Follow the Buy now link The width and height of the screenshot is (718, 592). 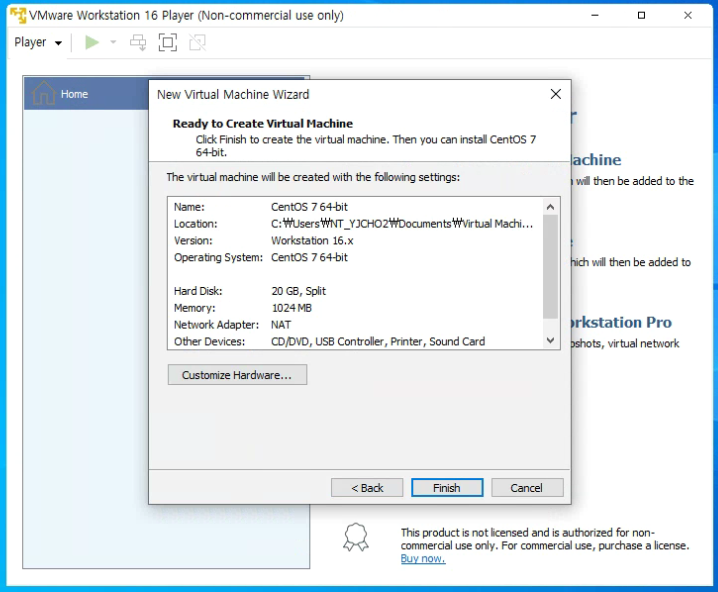(423, 559)
